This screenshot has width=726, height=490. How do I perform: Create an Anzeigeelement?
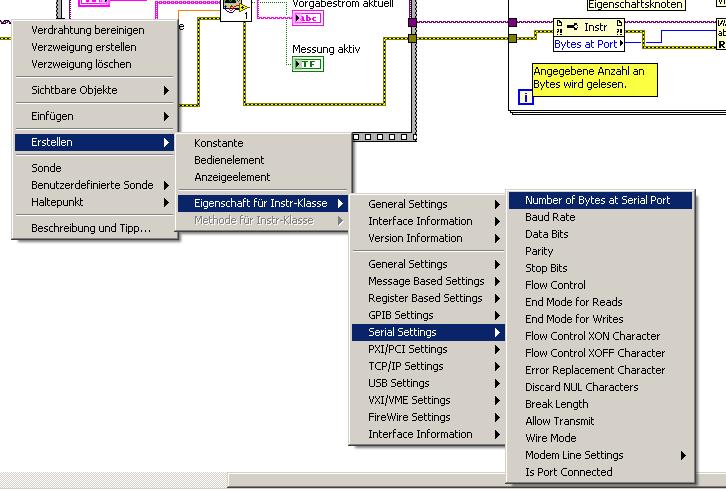pos(263,177)
